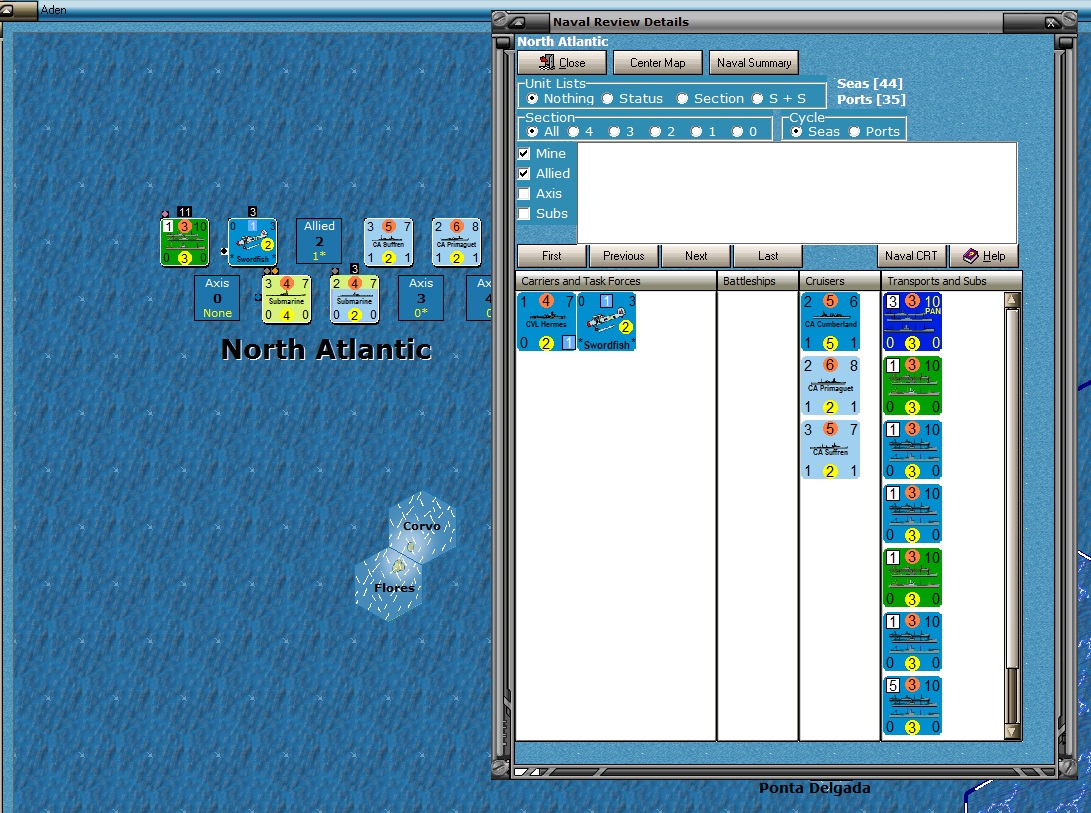Set Cycle to Seas
The width and height of the screenshot is (1091, 813).
tap(815, 132)
